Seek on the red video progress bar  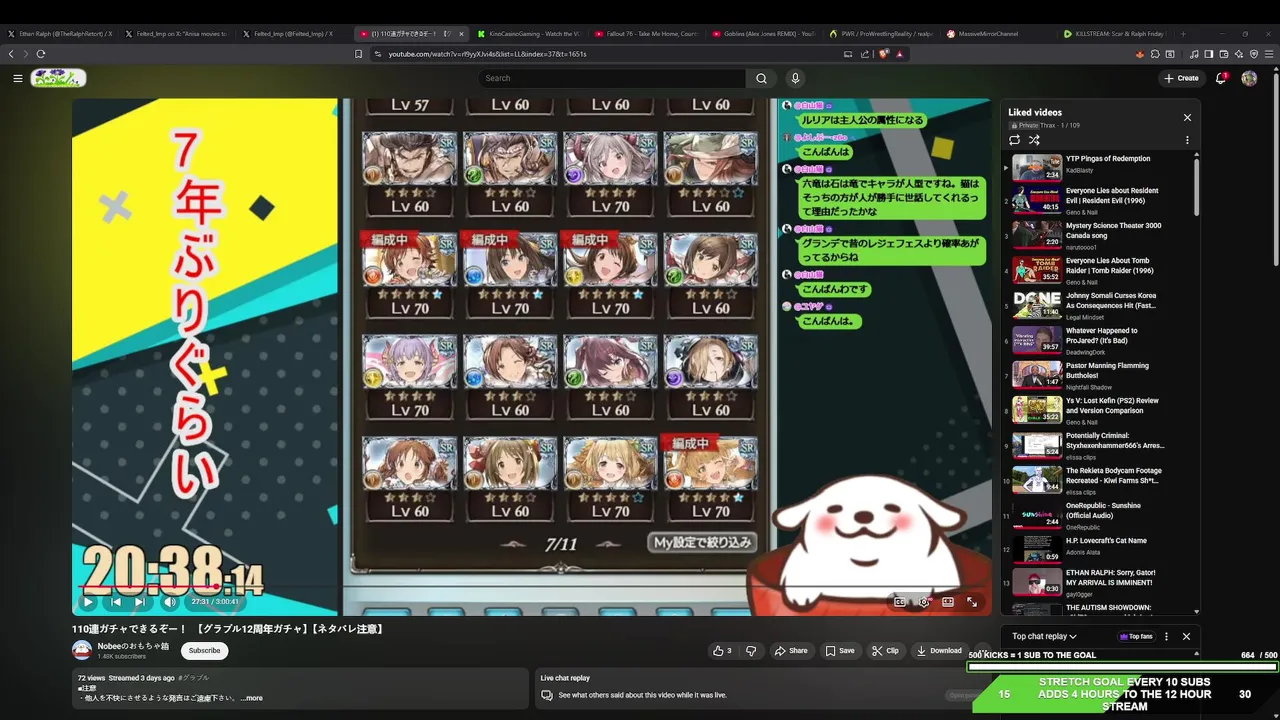coord(531,587)
